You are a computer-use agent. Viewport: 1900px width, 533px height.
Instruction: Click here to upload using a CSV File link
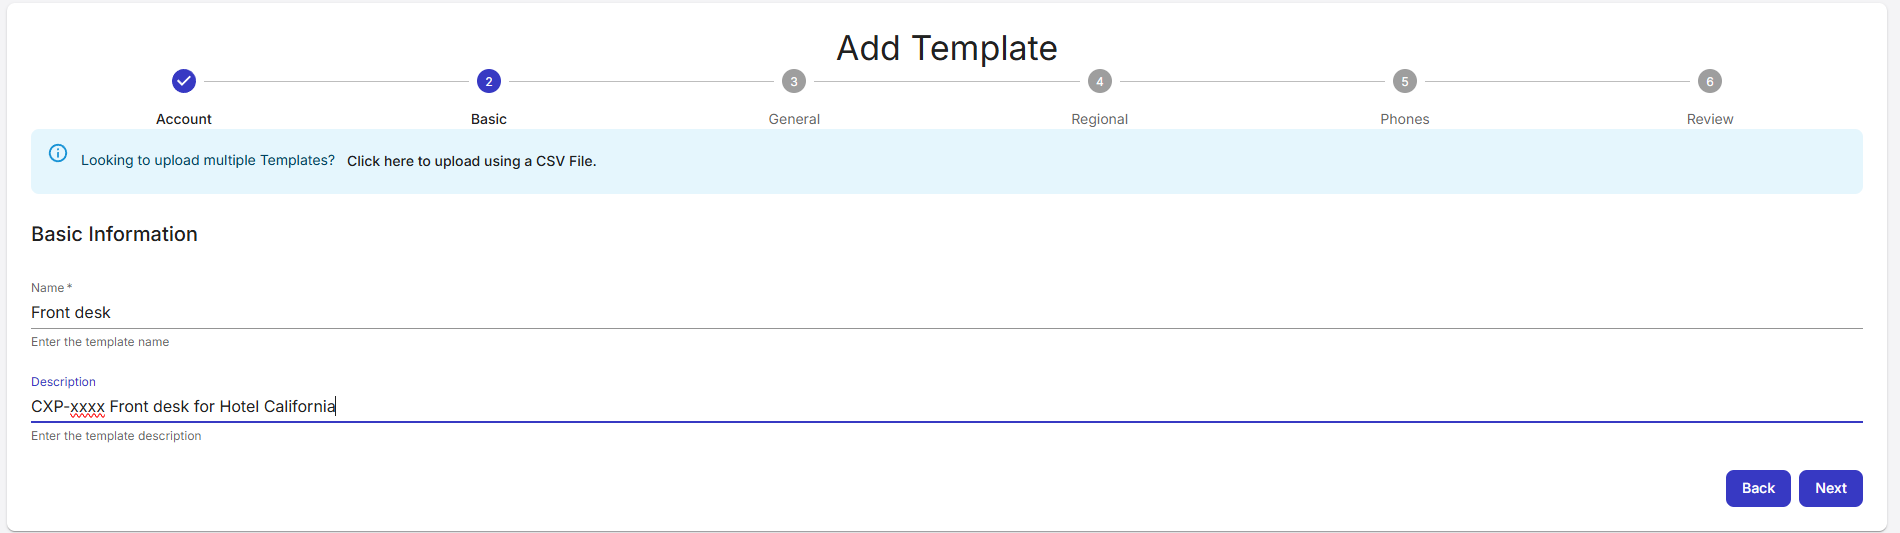click(471, 161)
